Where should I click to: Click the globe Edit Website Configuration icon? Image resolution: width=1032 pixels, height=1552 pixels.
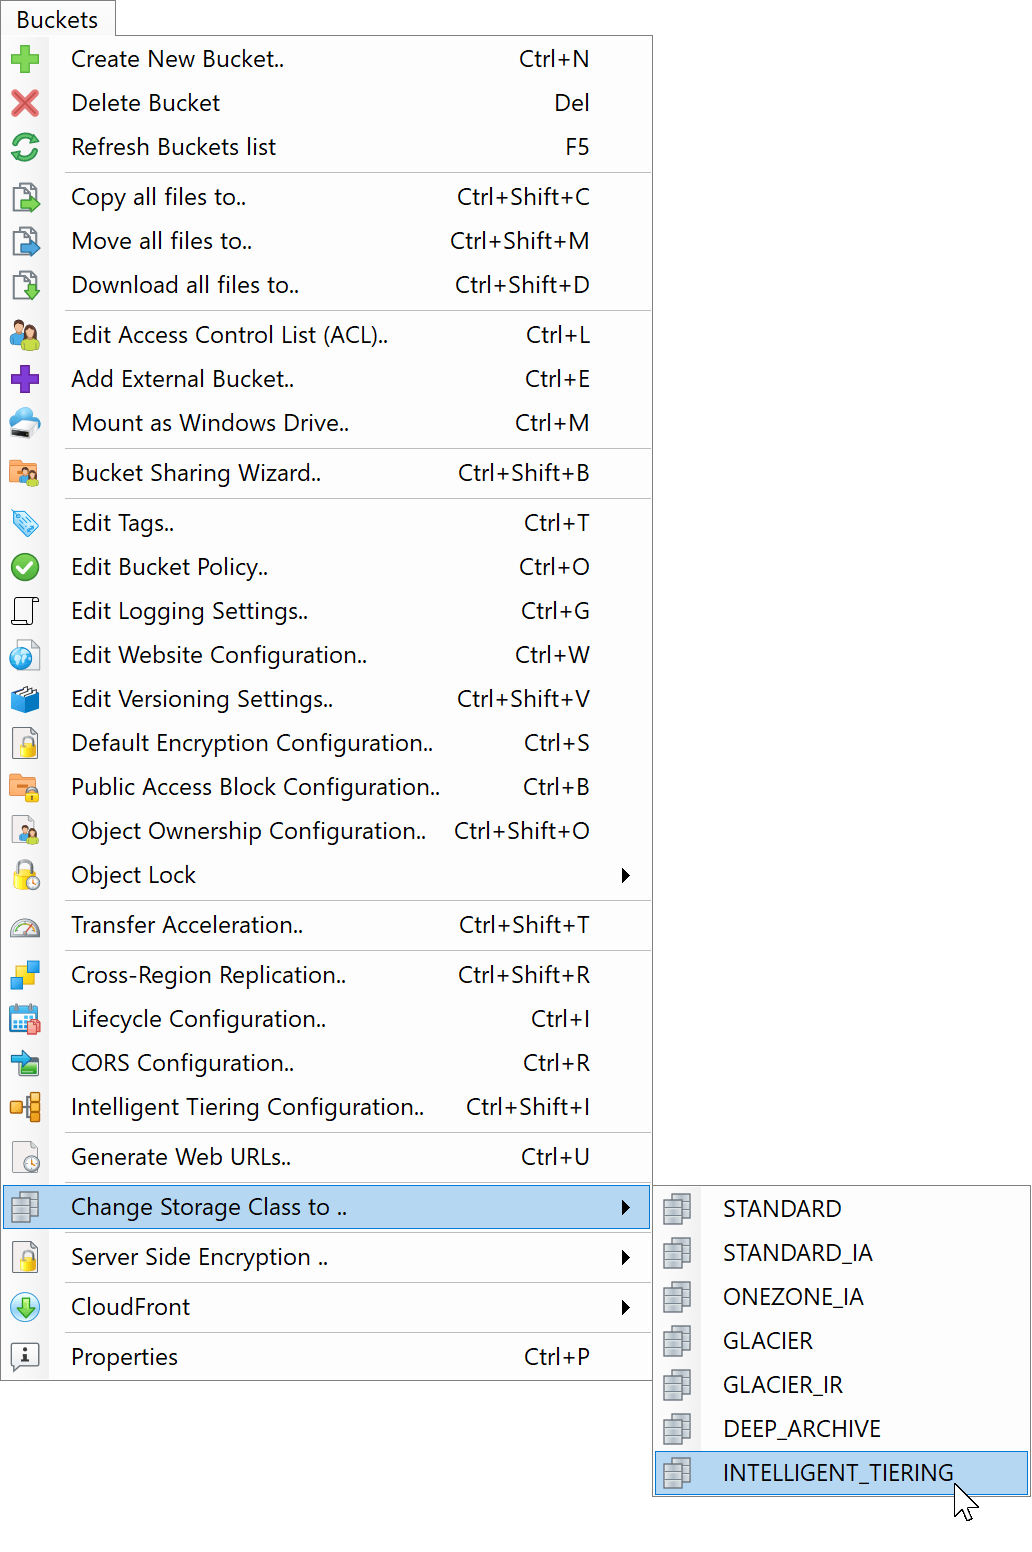(25, 655)
